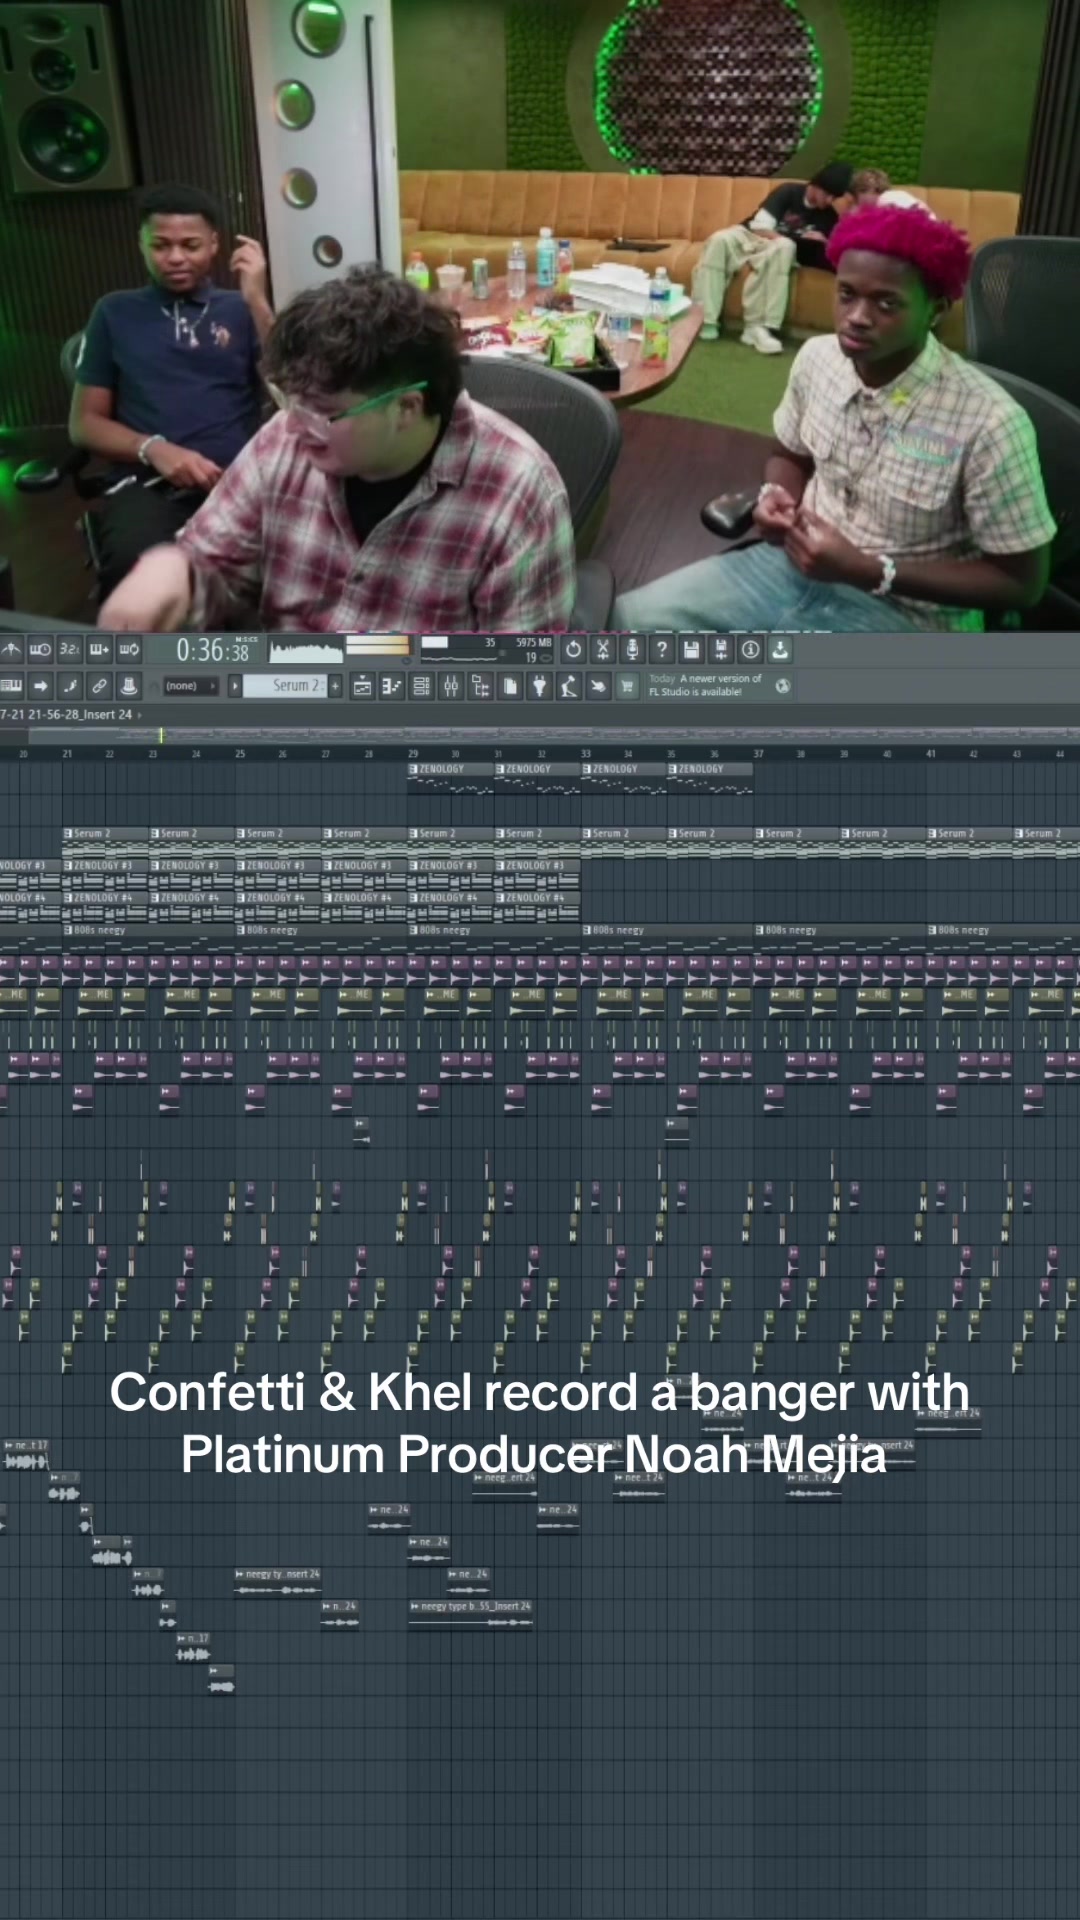The image size is (1080, 1920).
Task: Click the Save project floppy icon
Action: 691,650
